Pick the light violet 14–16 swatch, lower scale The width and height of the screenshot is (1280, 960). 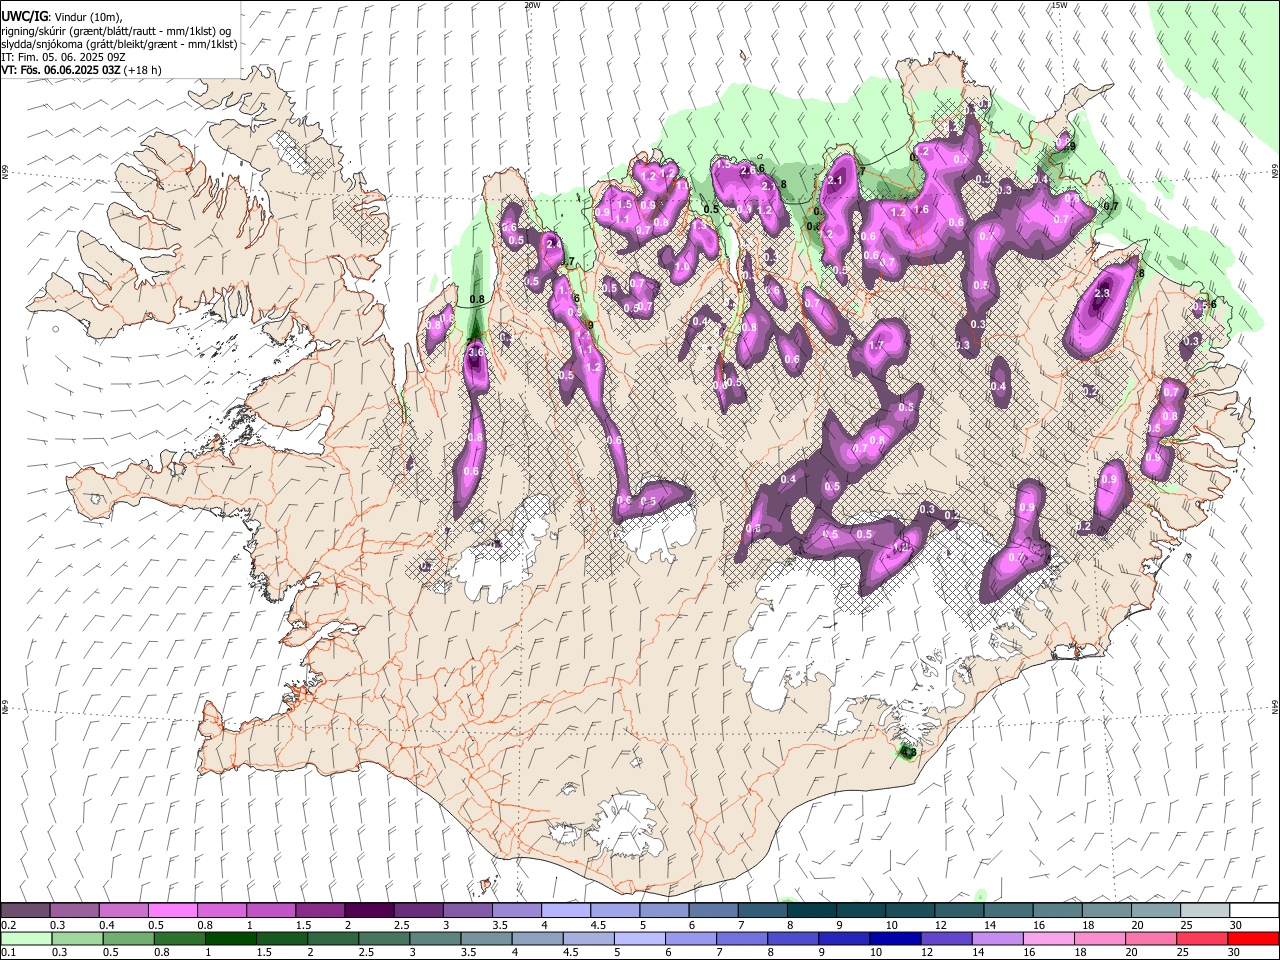(997, 938)
